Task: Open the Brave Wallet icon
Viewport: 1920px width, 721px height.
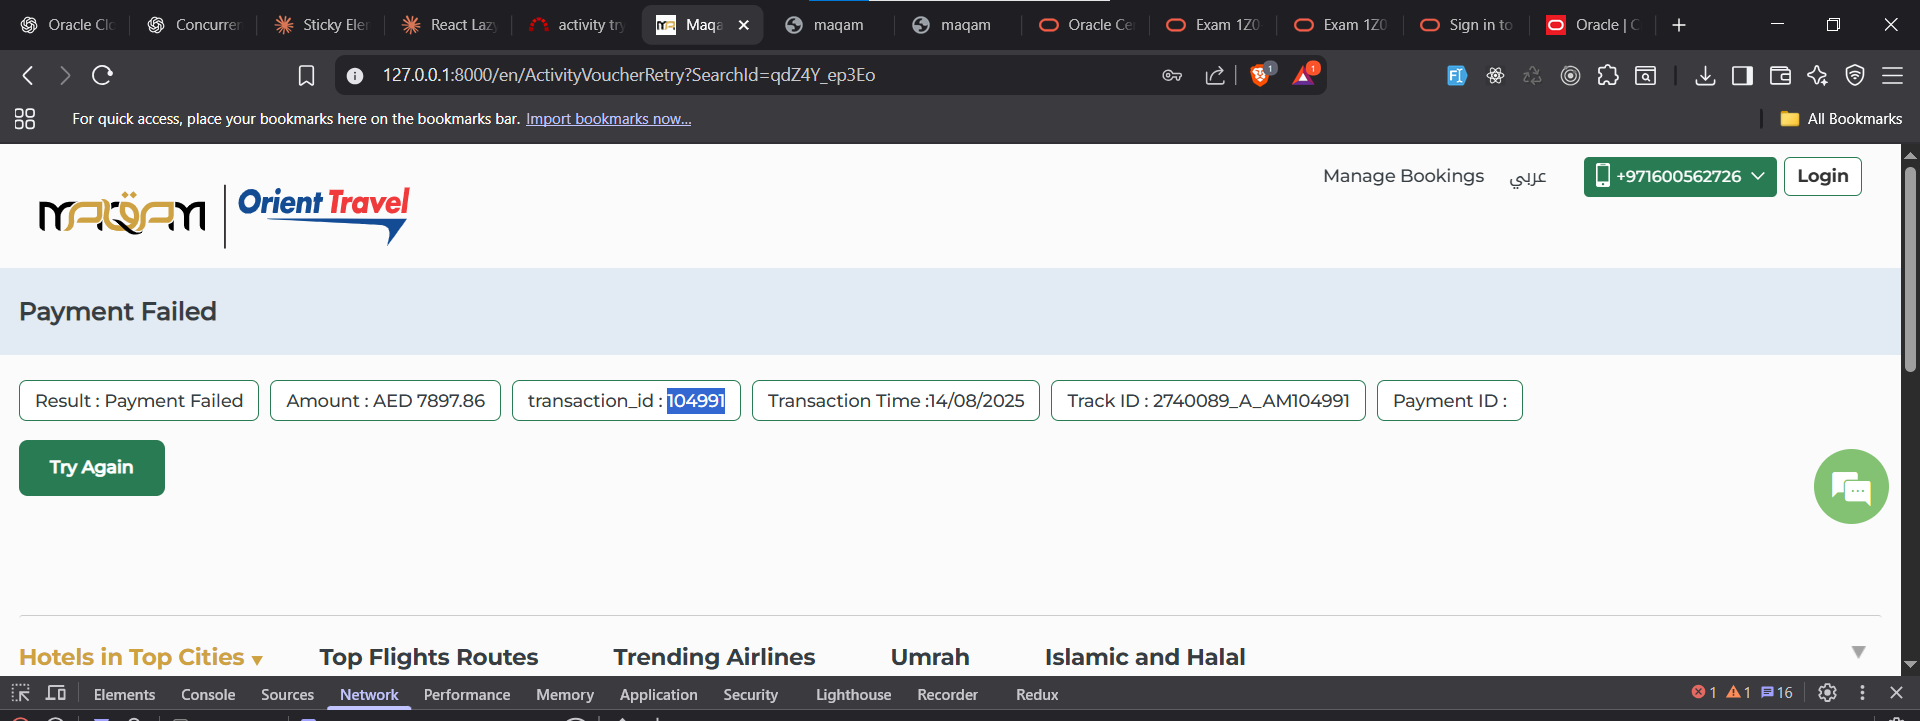Action: point(1780,75)
